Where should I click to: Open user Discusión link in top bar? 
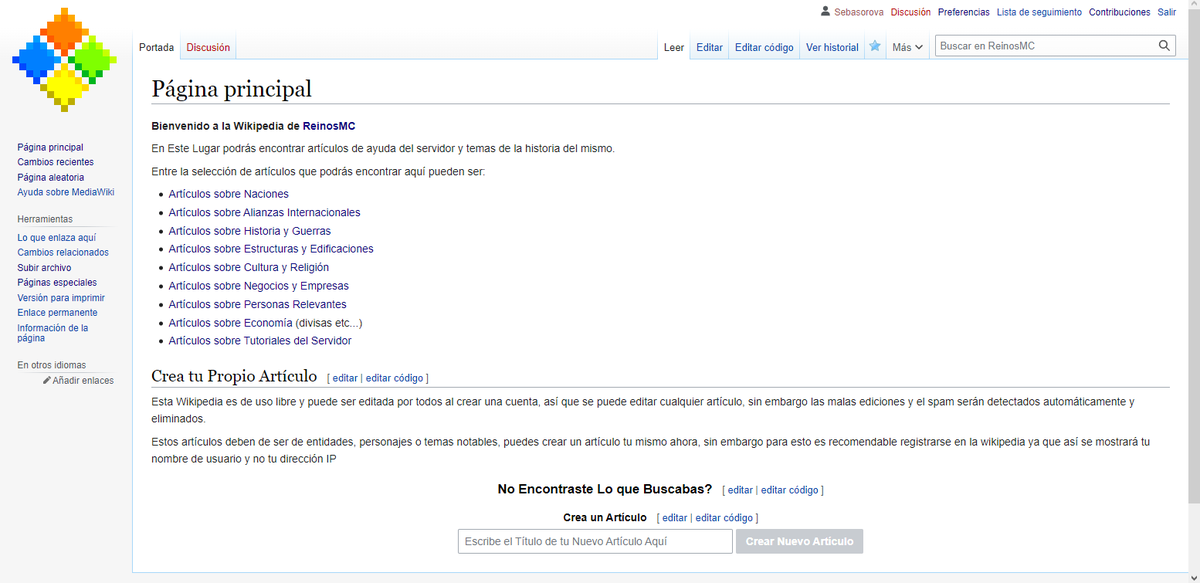[x=911, y=12]
